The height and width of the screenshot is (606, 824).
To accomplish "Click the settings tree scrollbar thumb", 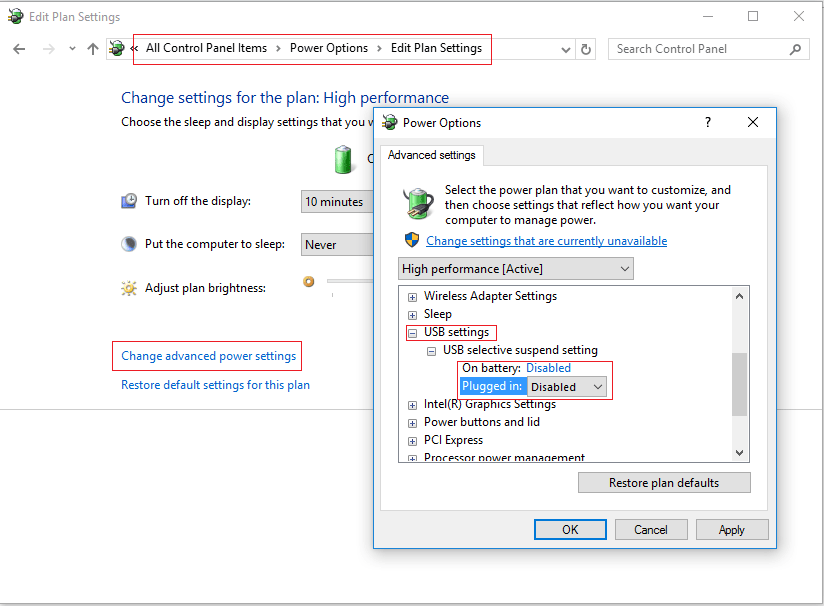I will click(x=739, y=384).
